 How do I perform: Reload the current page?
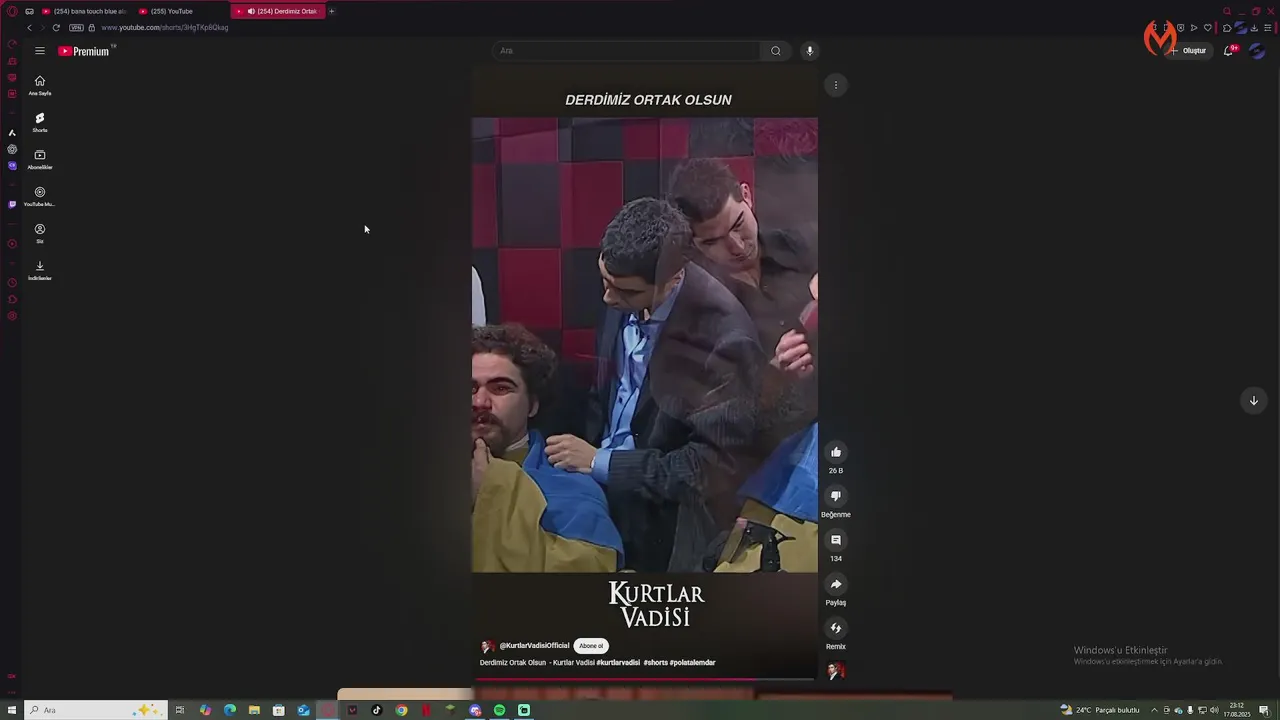point(56,28)
